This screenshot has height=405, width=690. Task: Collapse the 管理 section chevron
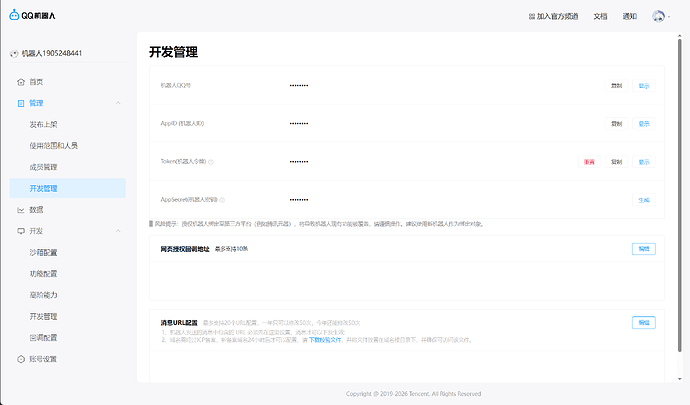118,103
